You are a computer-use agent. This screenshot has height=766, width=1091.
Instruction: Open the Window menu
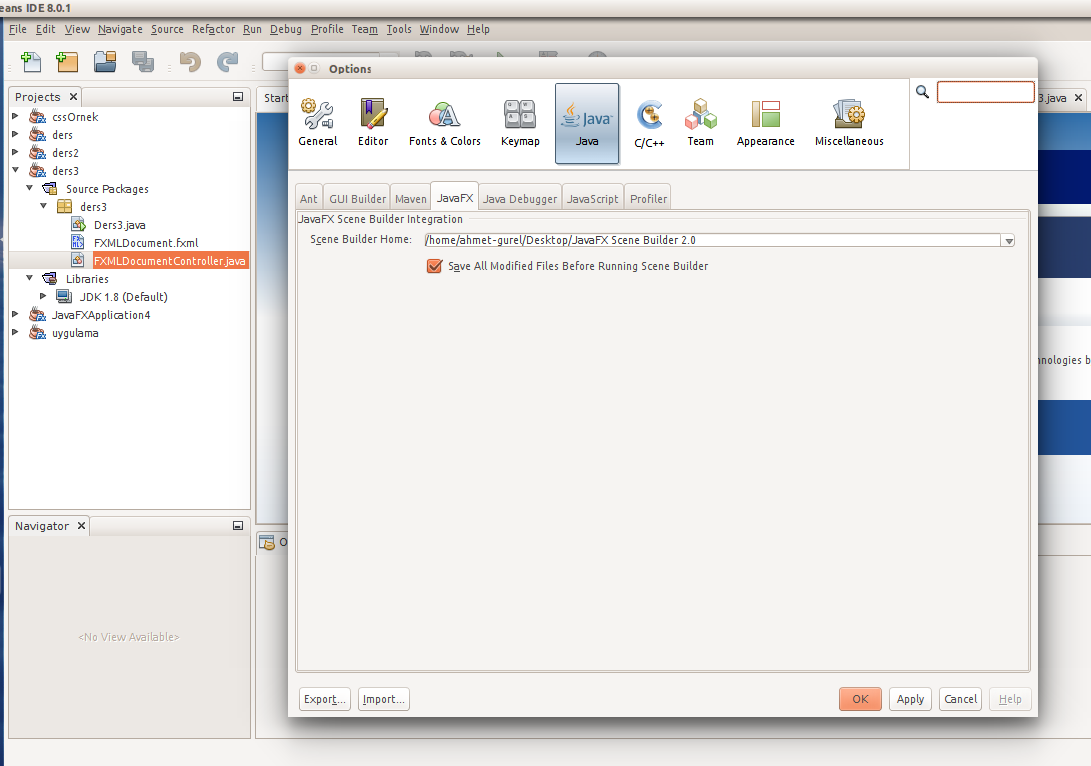[x=439, y=29]
